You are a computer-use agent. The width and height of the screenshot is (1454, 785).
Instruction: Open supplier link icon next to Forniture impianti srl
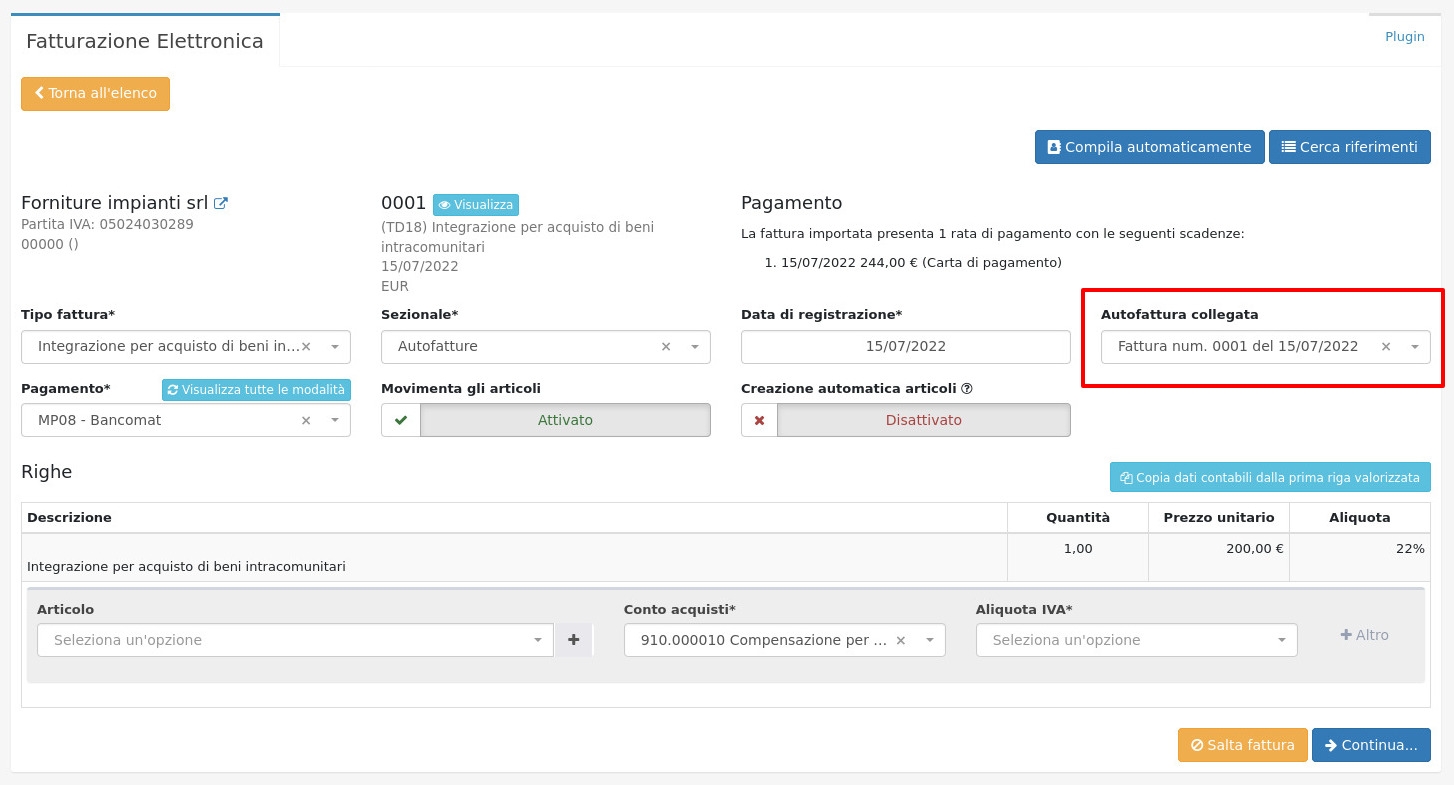[221, 203]
